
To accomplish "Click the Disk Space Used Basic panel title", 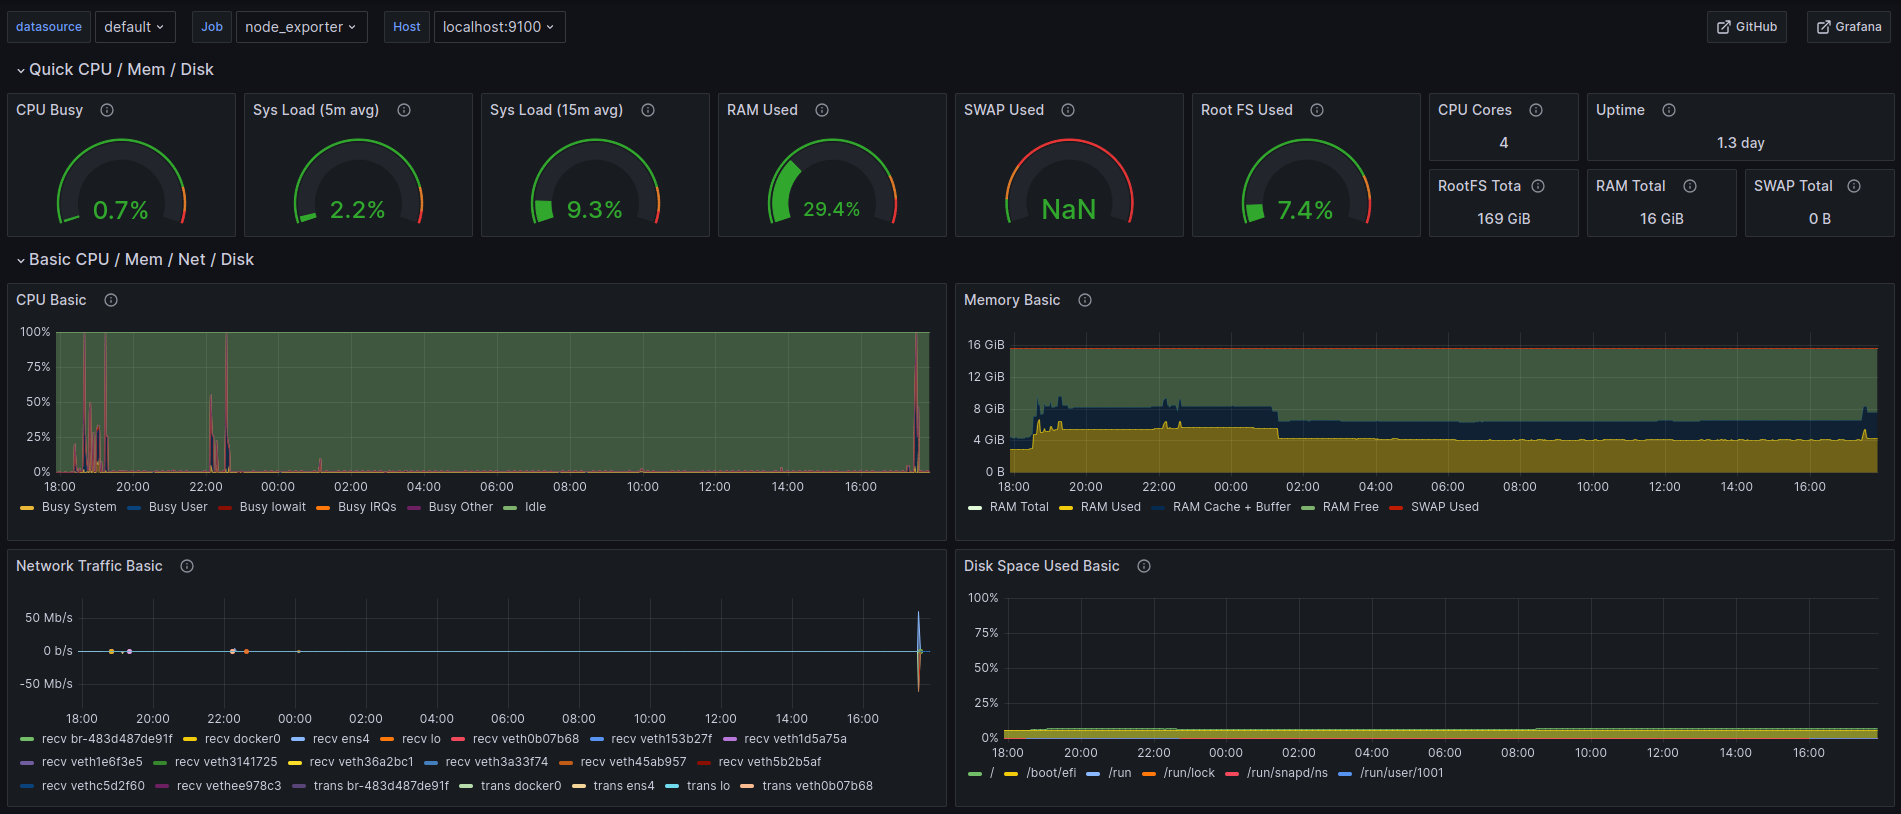I will pos(1042,566).
